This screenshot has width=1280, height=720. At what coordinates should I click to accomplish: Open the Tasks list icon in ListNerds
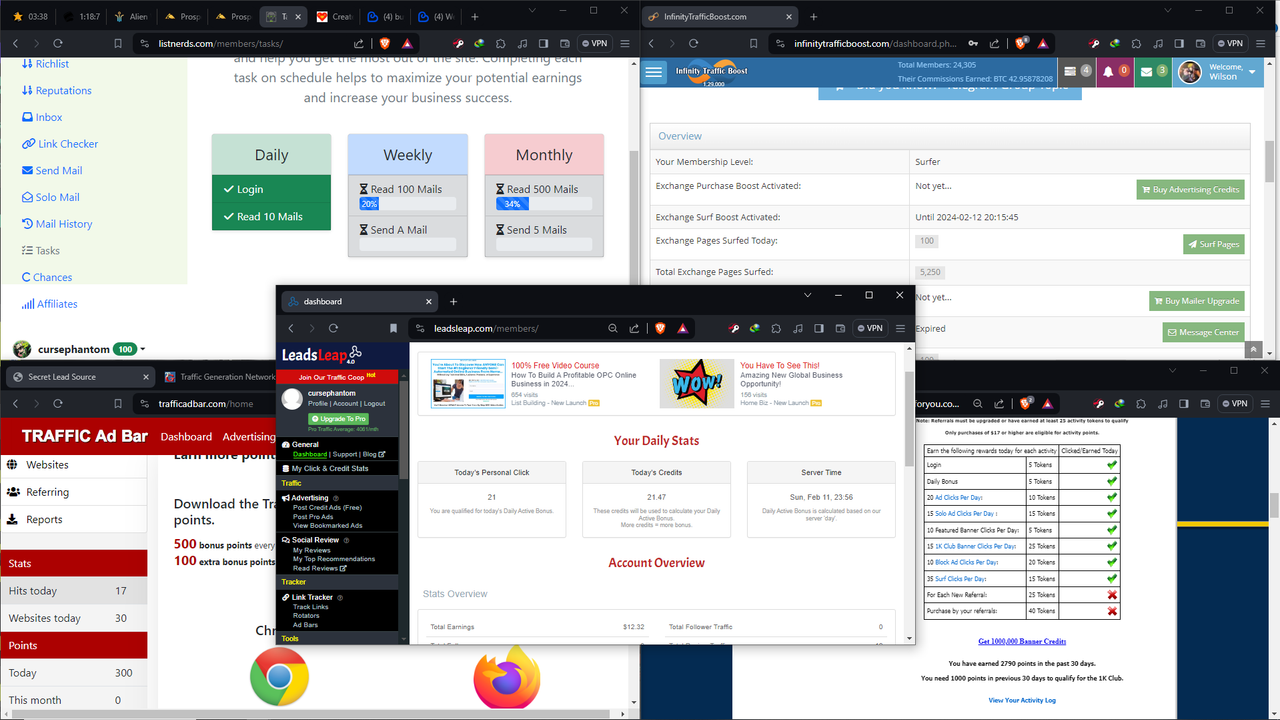[28, 251]
